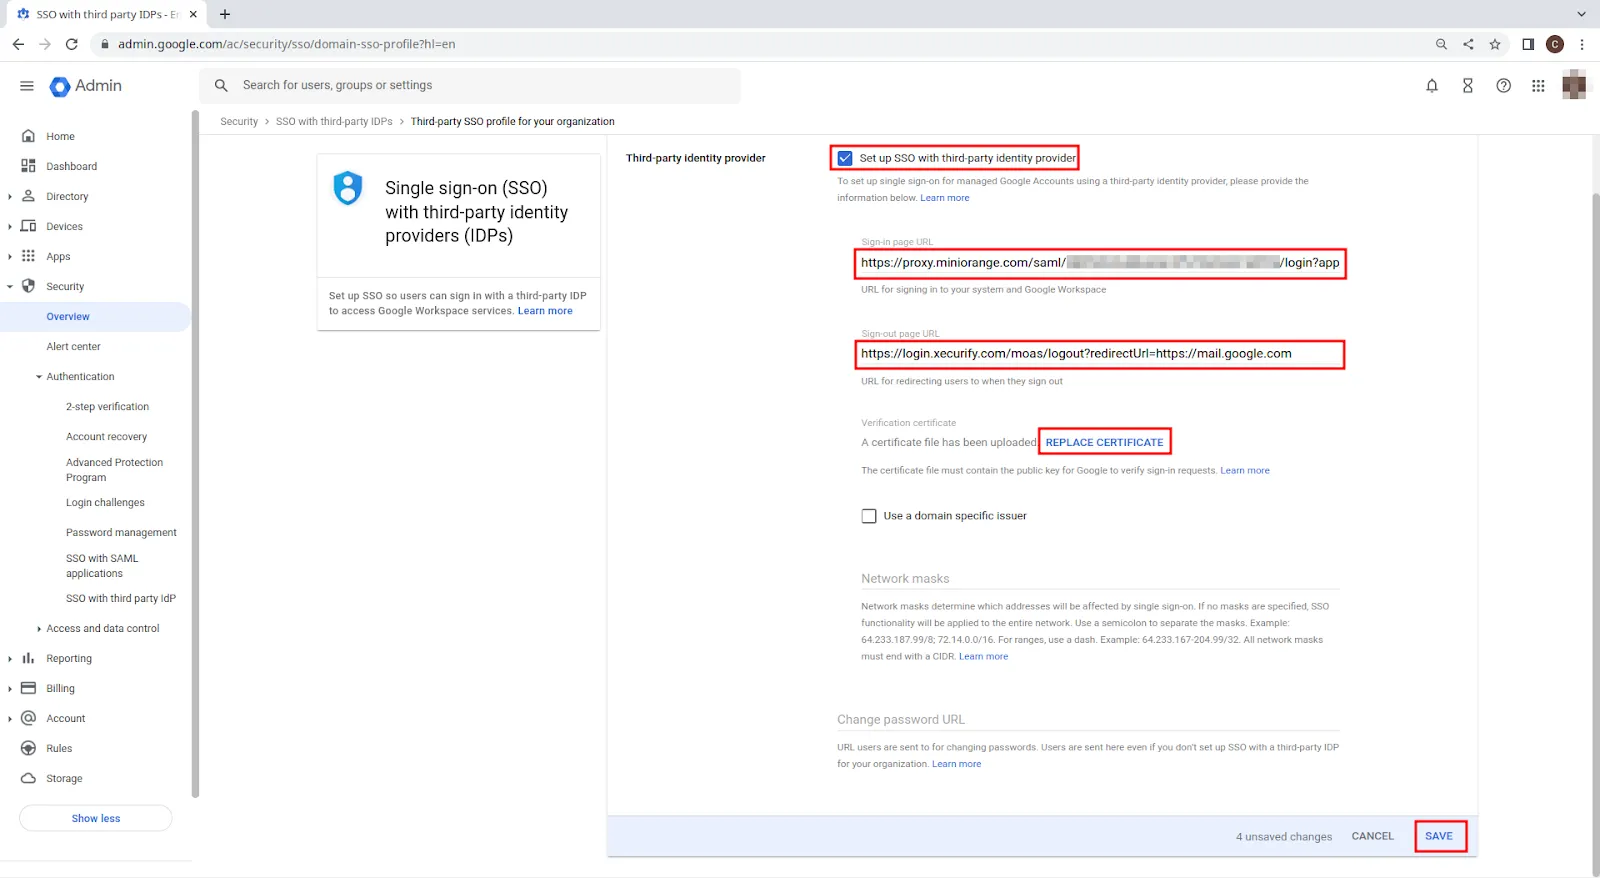Open Learn more under Change password URL
1600x878 pixels.
click(x=956, y=764)
